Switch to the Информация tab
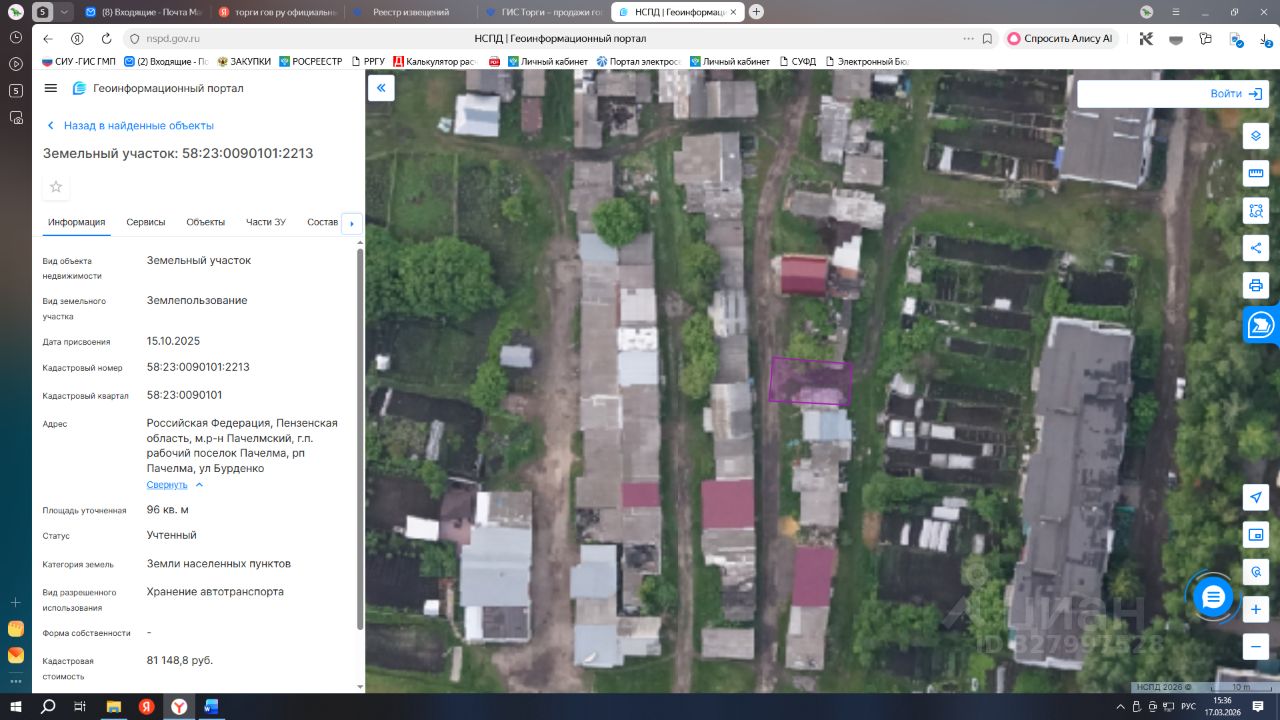1280x720 pixels. point(76,222)
